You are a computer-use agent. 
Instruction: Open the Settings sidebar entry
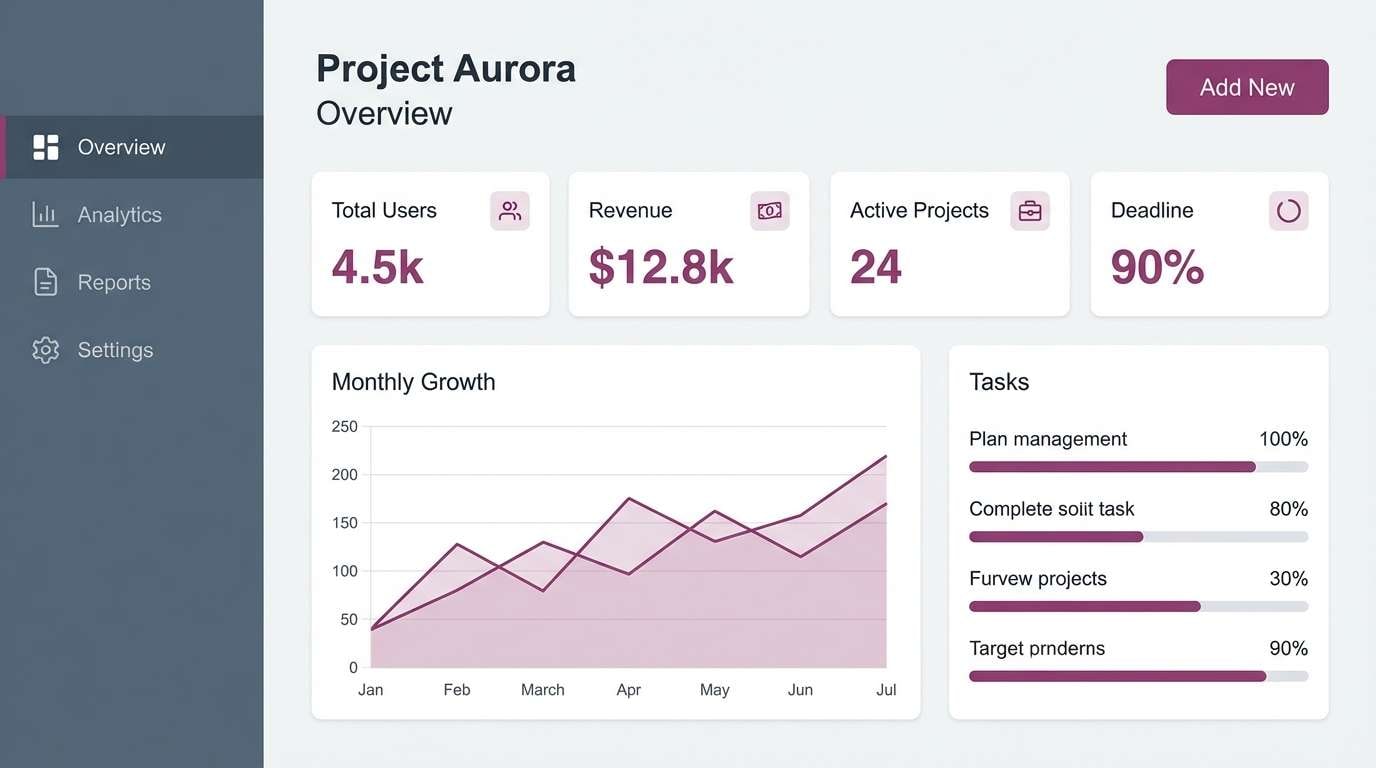115,349
